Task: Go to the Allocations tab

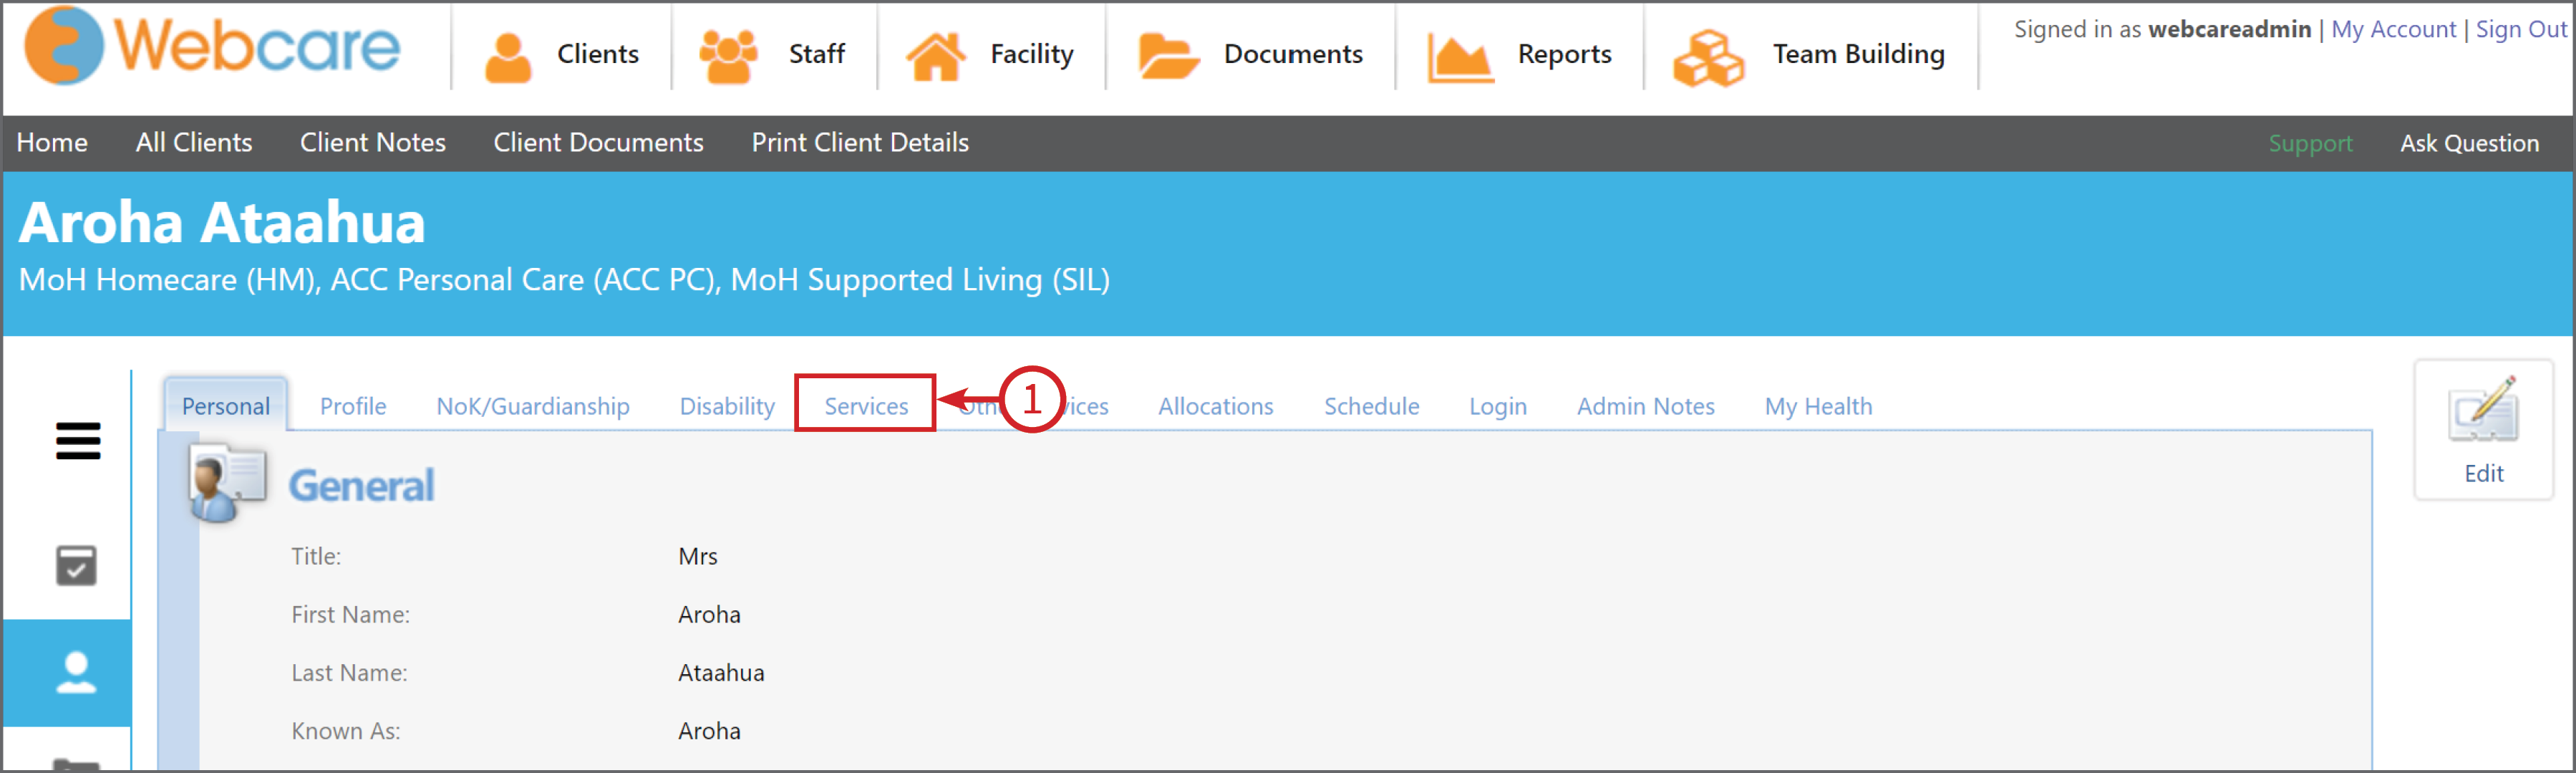Action: (x=1216, y=406)
